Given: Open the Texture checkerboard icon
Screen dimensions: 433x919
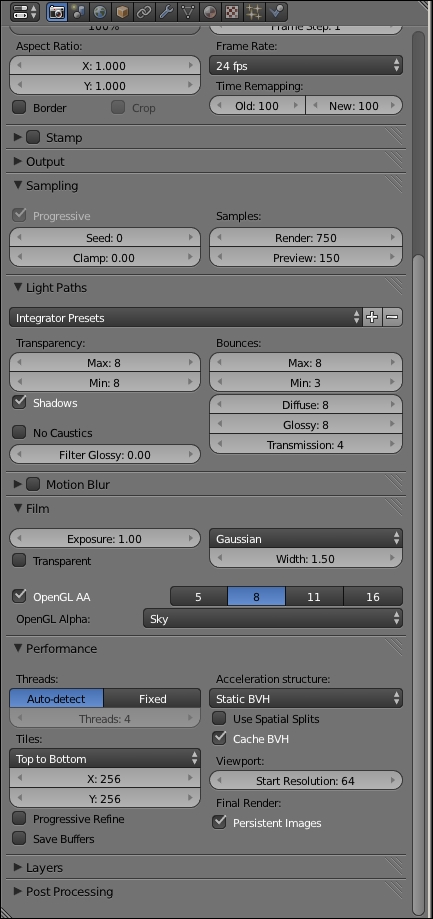Looking at the screenshot, I should (x=233, y=11).
